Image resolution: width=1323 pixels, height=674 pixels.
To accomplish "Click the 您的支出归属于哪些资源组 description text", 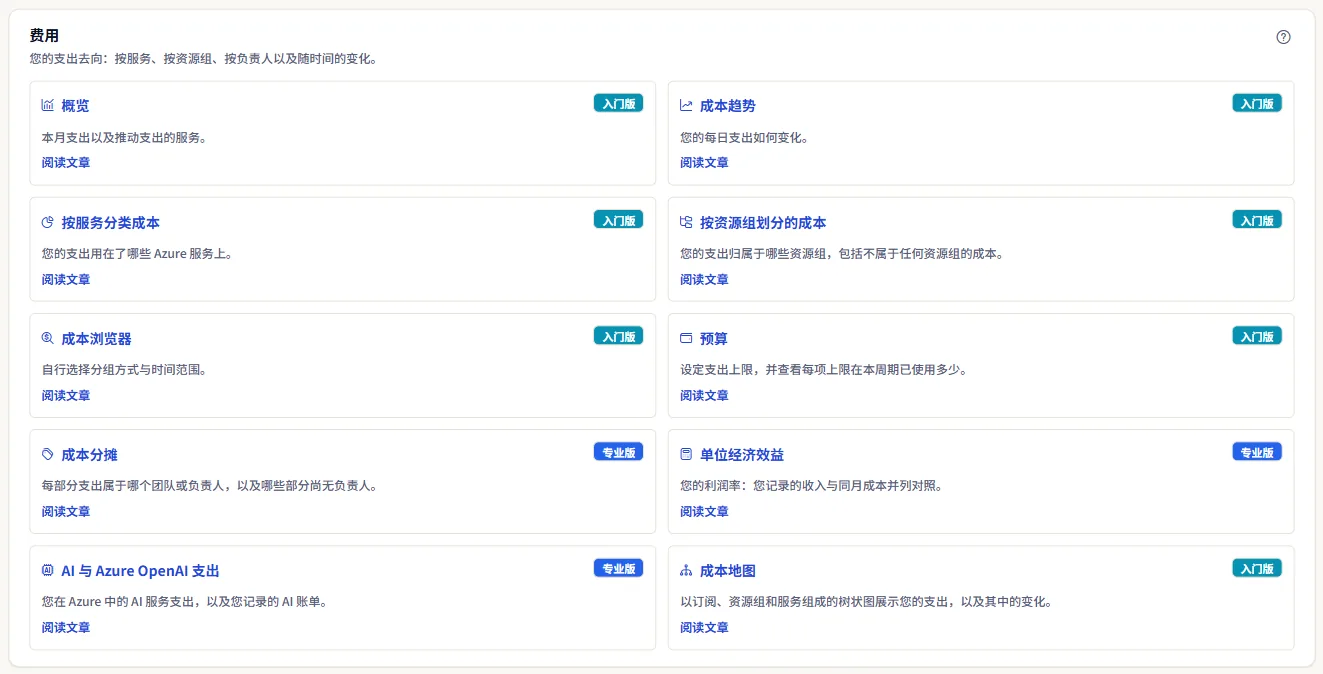I will click(x=841, y=254).
